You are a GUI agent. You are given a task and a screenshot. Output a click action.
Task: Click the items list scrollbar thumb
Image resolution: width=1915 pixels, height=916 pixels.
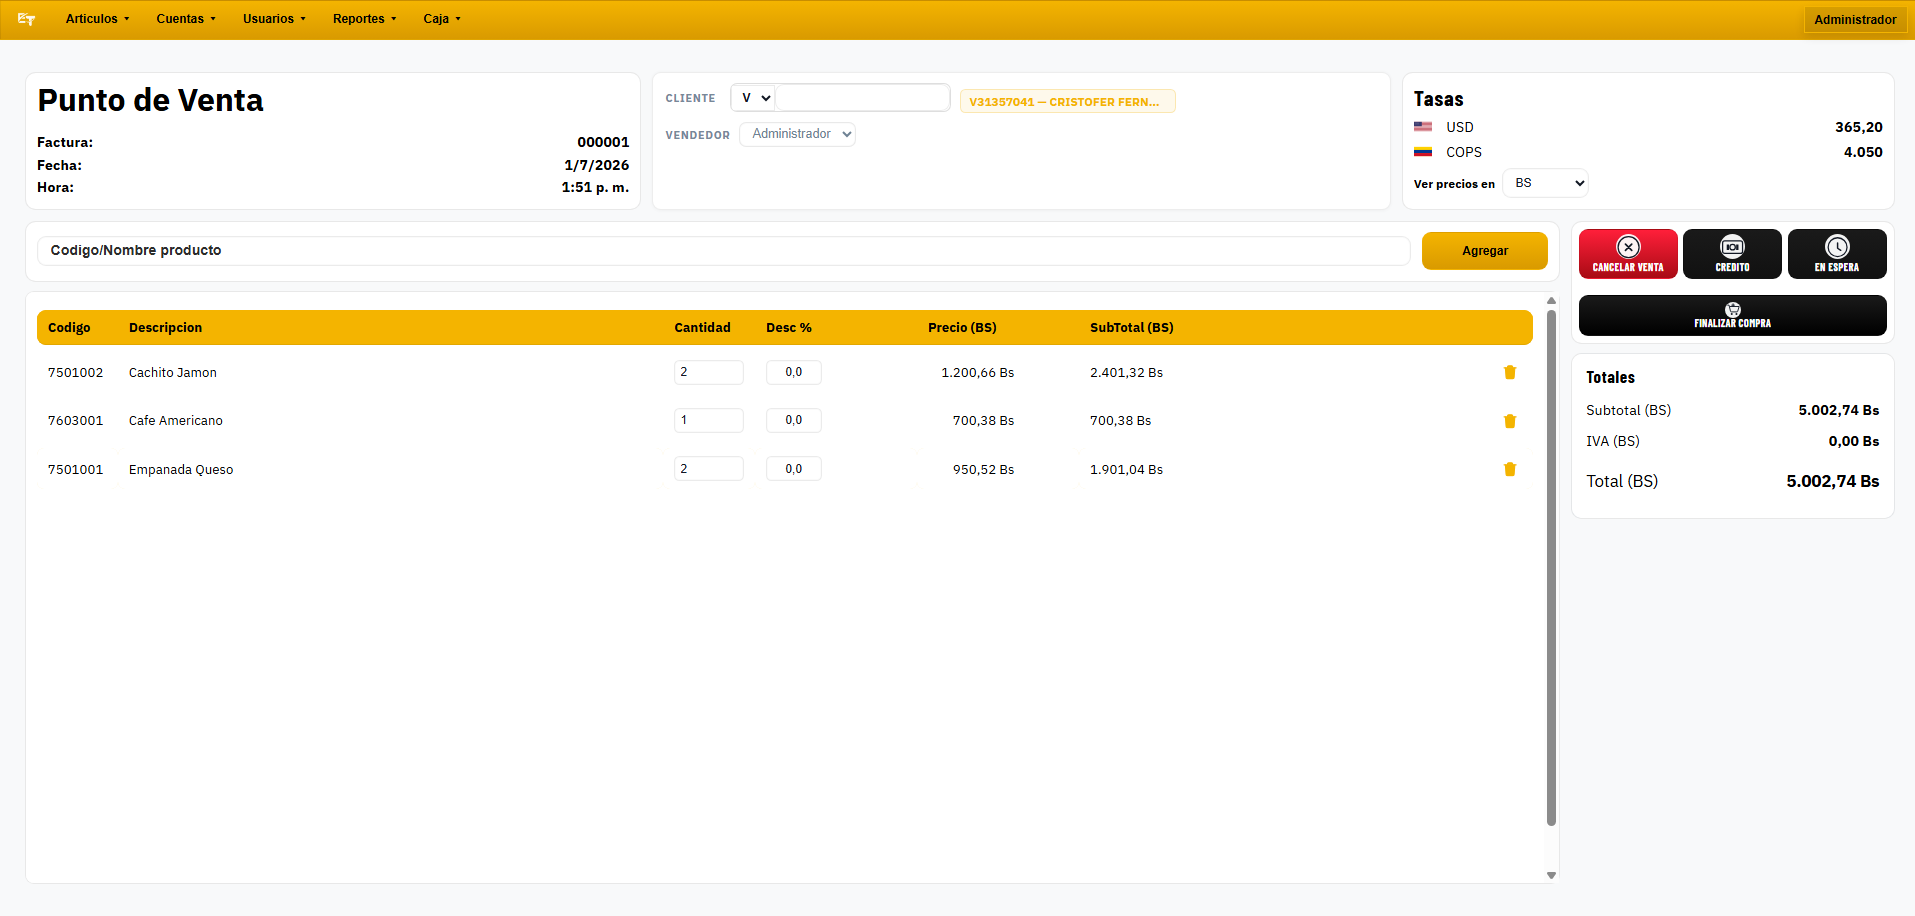[x=1551, y=567]
